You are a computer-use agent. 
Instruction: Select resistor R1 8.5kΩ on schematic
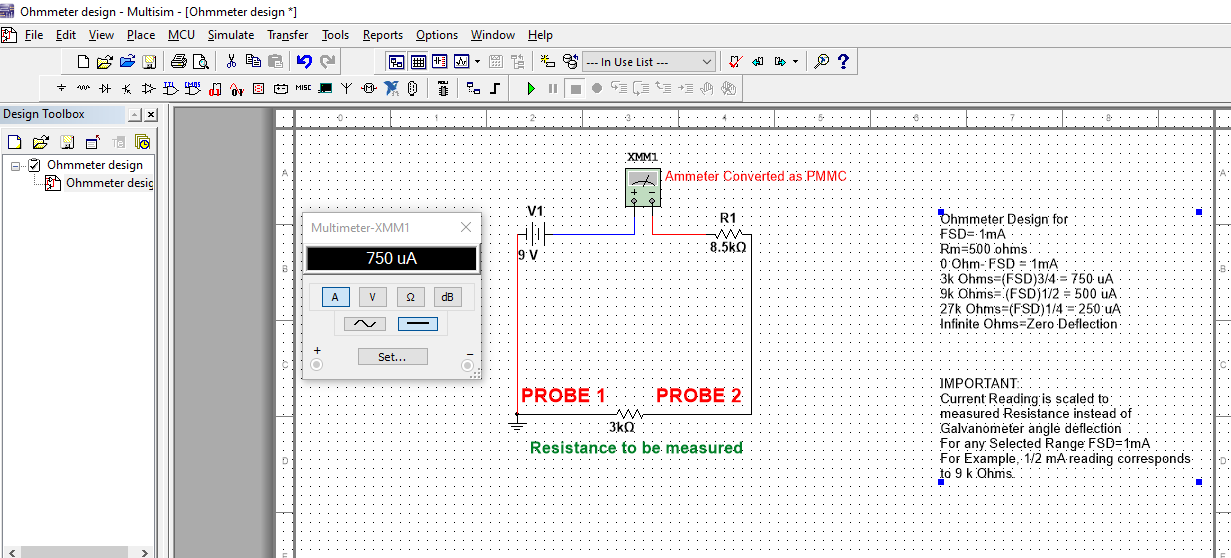coord(728,233)
